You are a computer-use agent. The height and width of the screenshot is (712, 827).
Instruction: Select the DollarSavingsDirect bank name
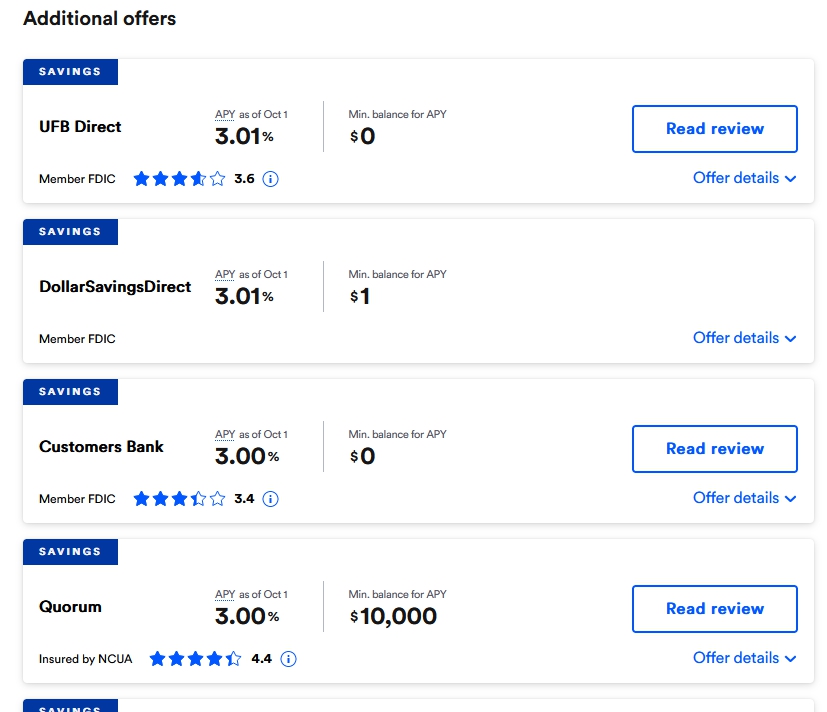[115, 286]
